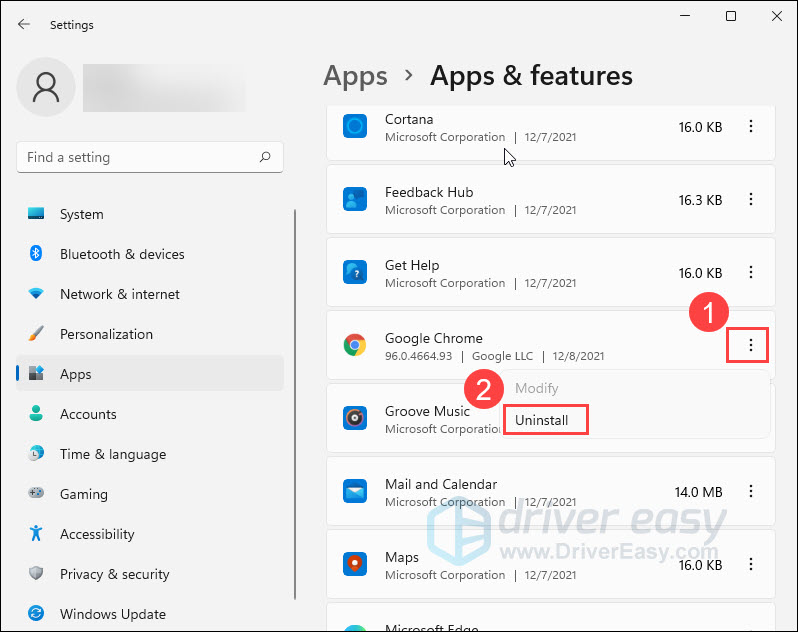Choose Uninstall from the context menu
Screen dimensions: 798x632
542,420
